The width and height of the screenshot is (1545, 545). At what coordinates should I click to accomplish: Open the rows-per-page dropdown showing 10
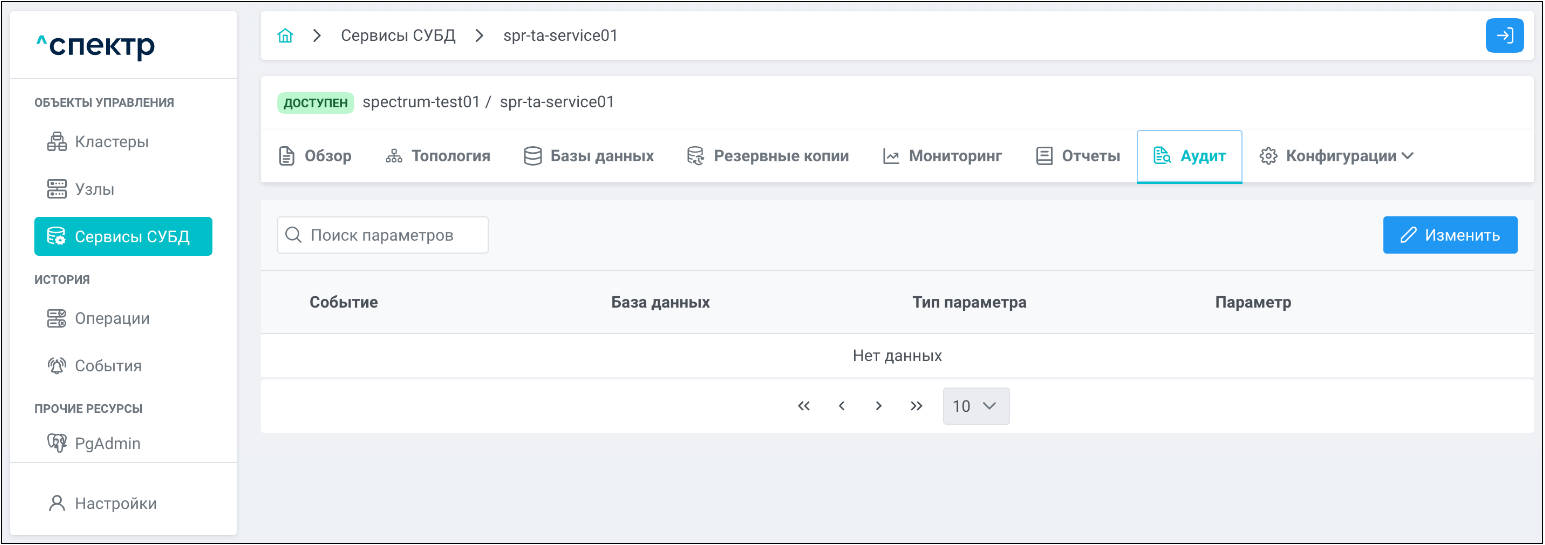[975, 406]
